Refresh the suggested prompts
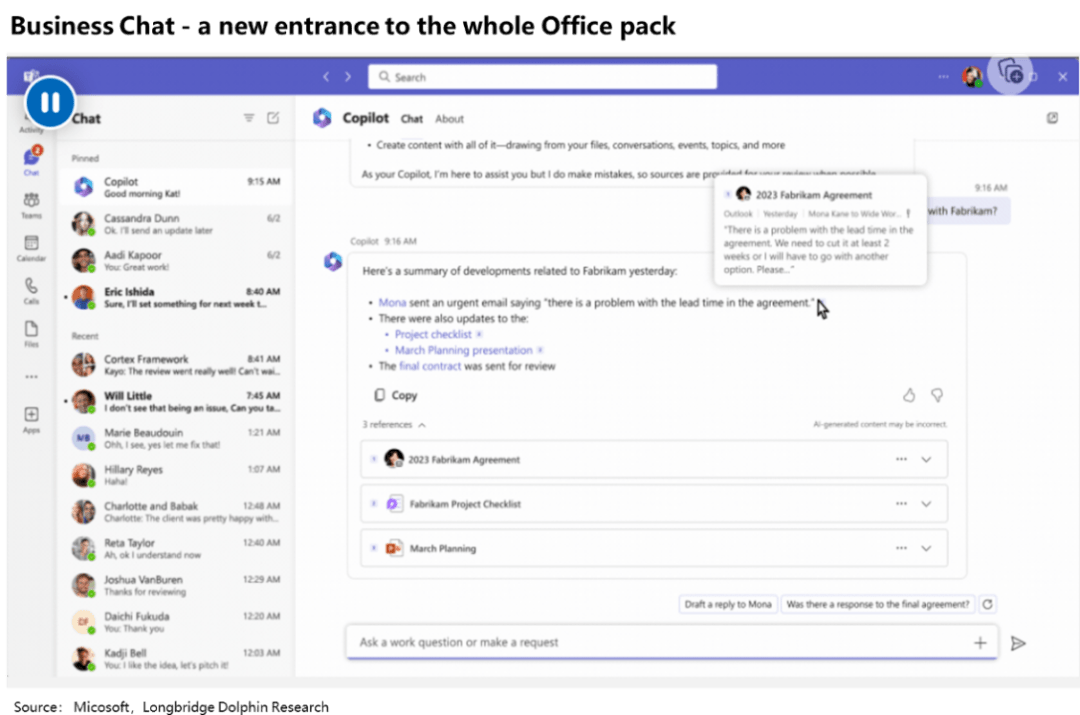Image resolution: width=1080 pixels, height=715 pixels. click(987, 604)
